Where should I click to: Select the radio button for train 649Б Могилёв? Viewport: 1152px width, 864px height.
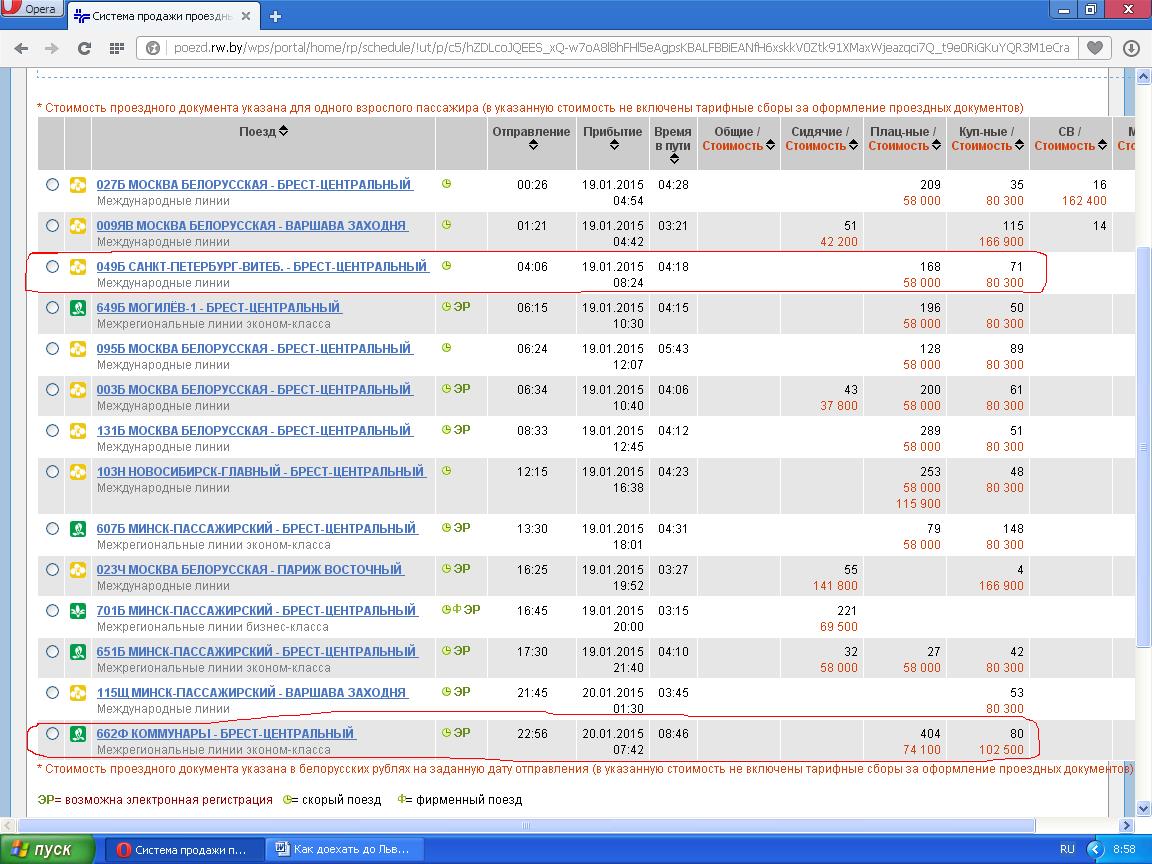point(52,308)
